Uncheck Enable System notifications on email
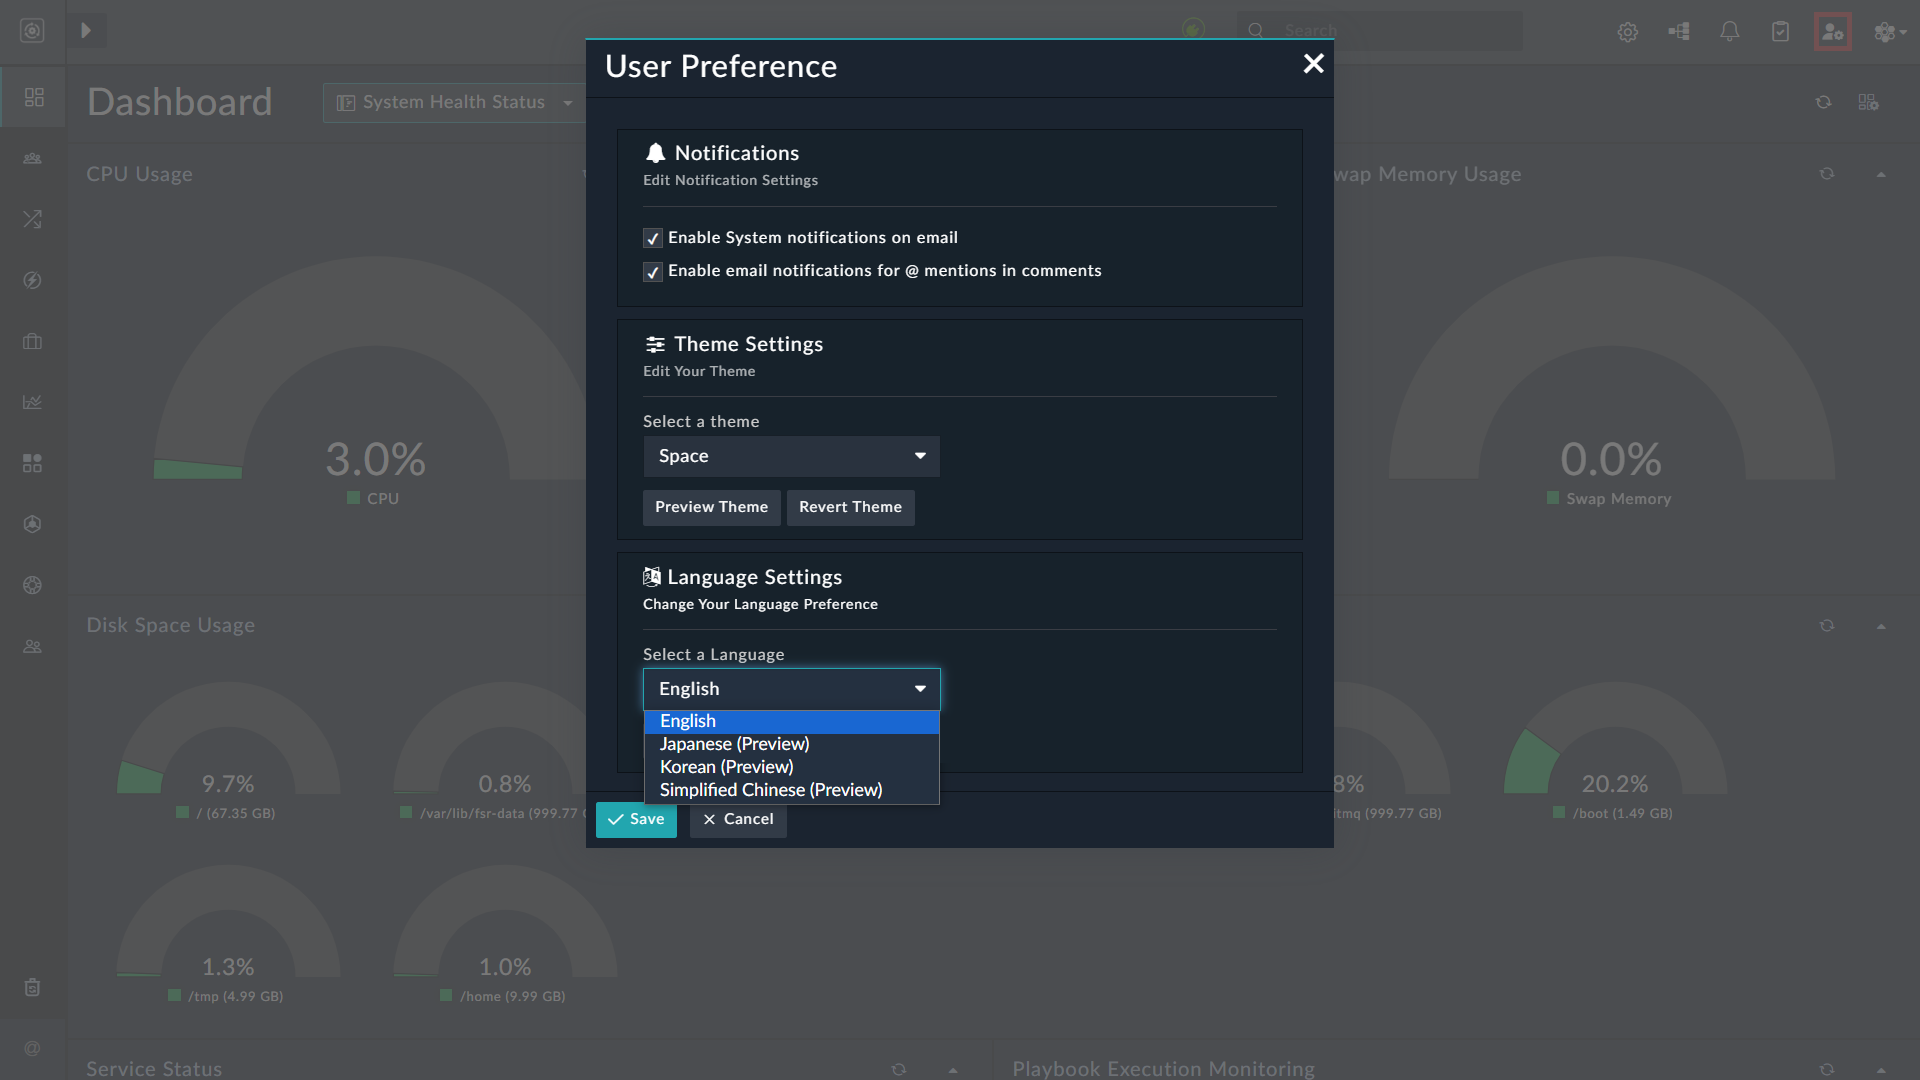The height and width of the screenshot is (1080, 1920). click(652, 238)
